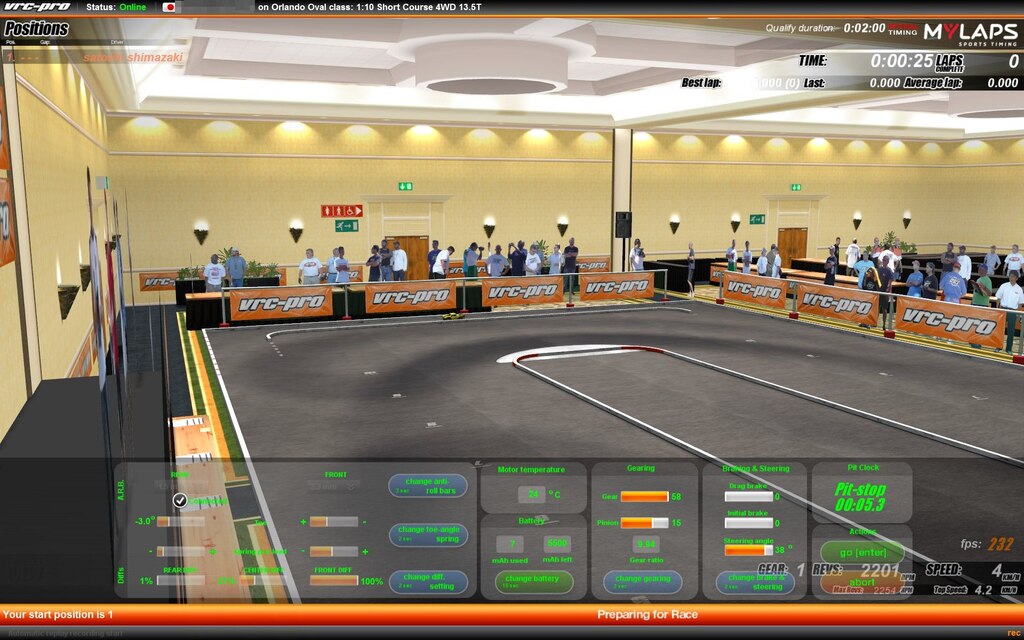Click change brake & steering button
The height and width of the screenshot is (640, 1024).
point(755,582)
